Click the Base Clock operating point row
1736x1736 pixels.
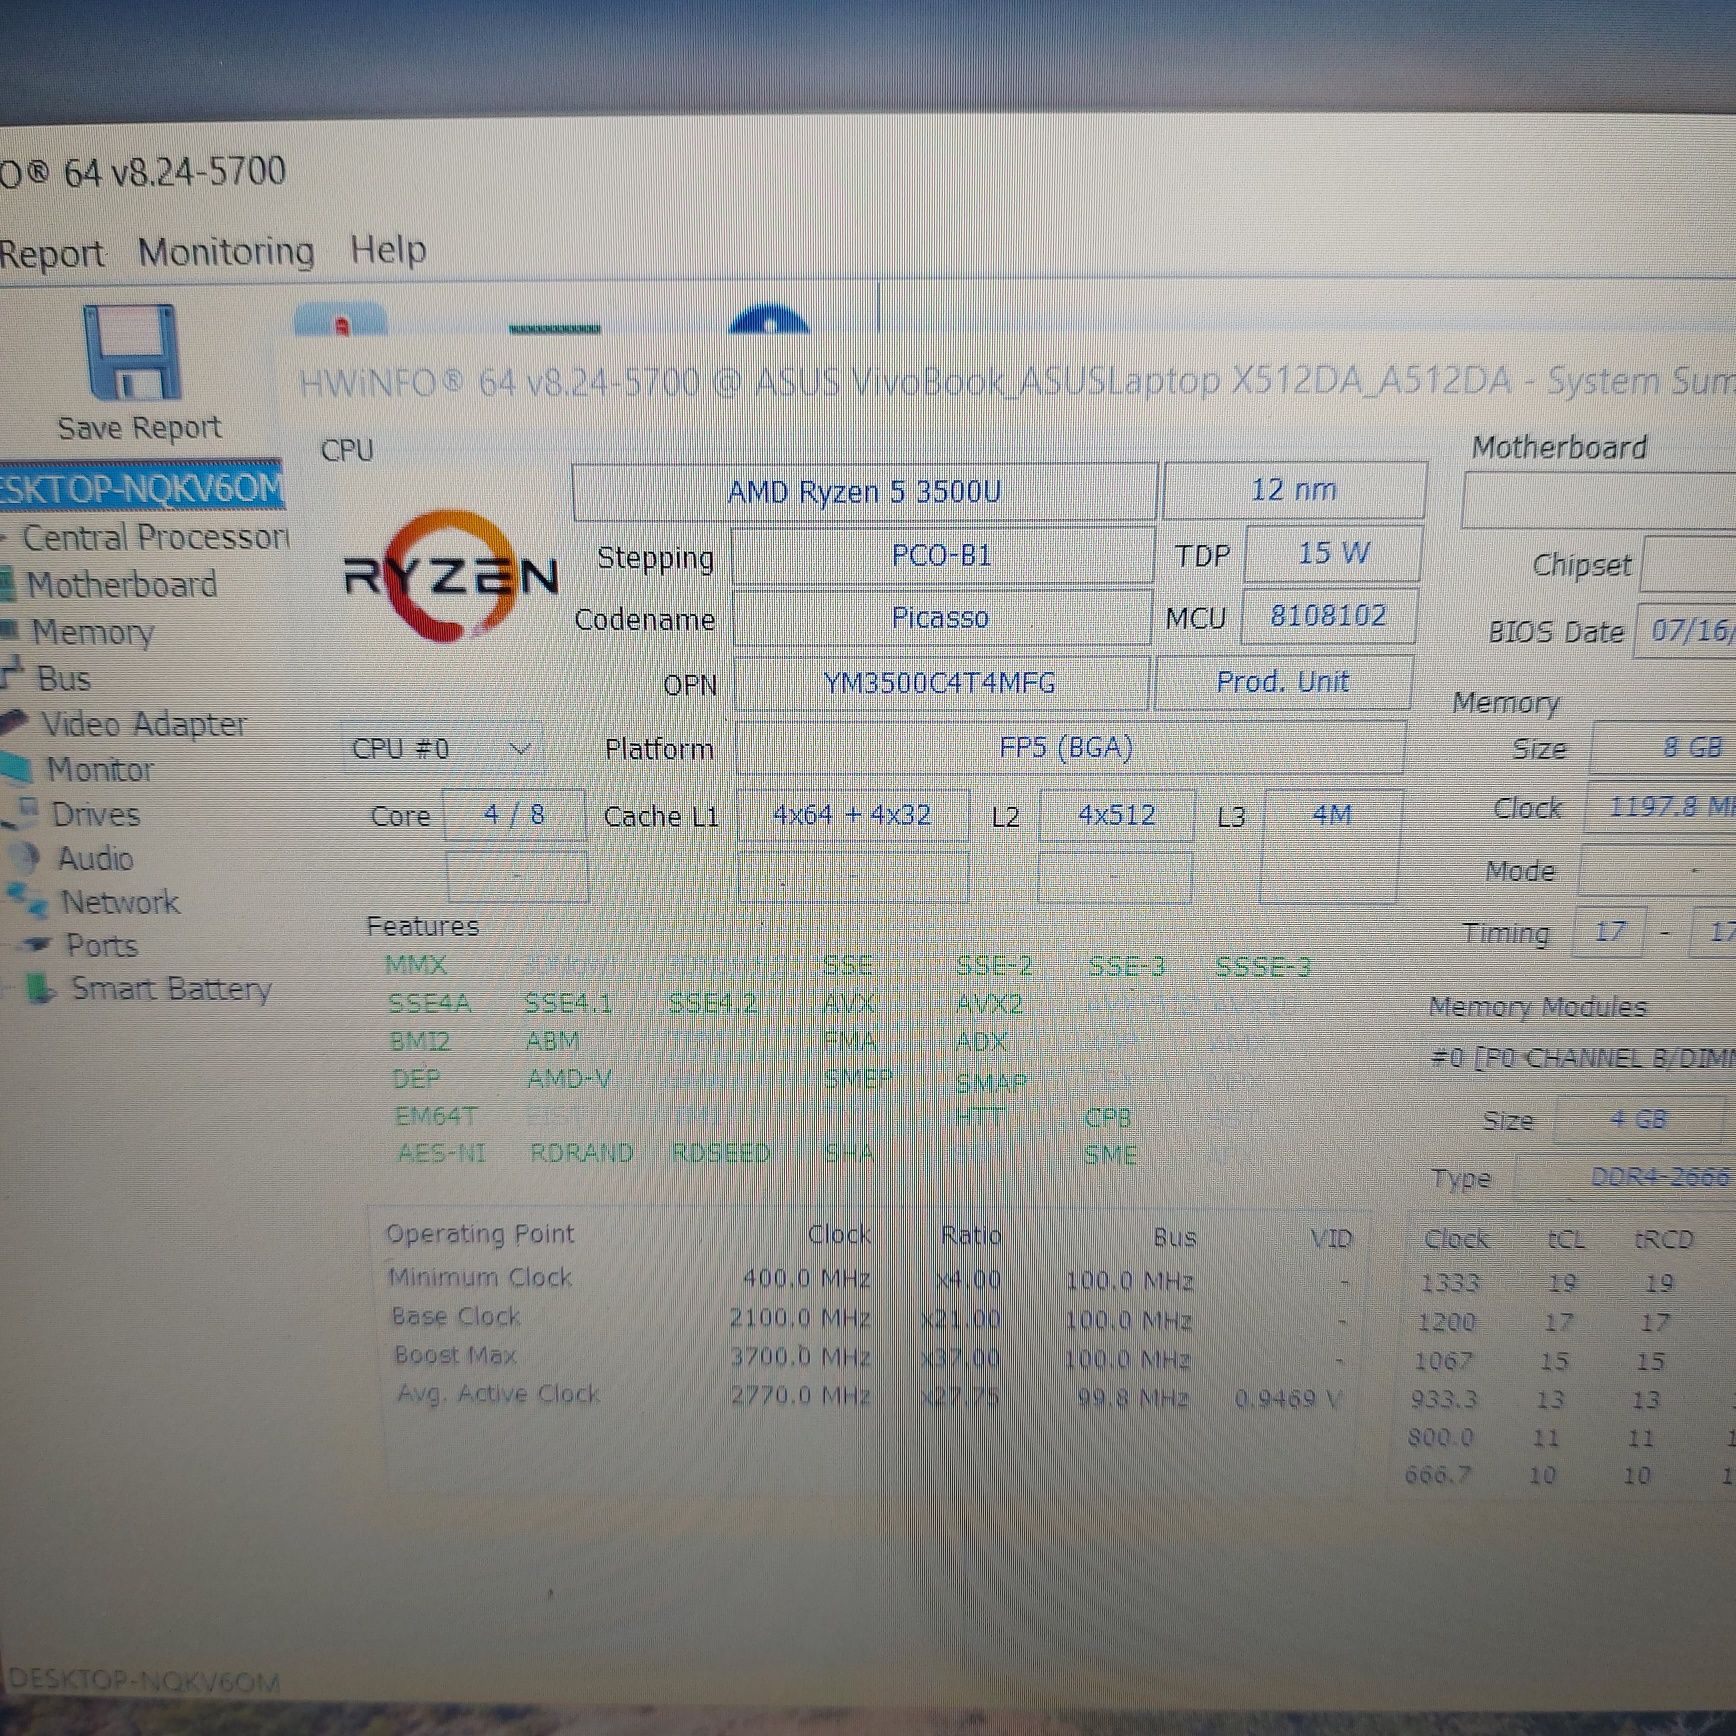click(868, 1318)
